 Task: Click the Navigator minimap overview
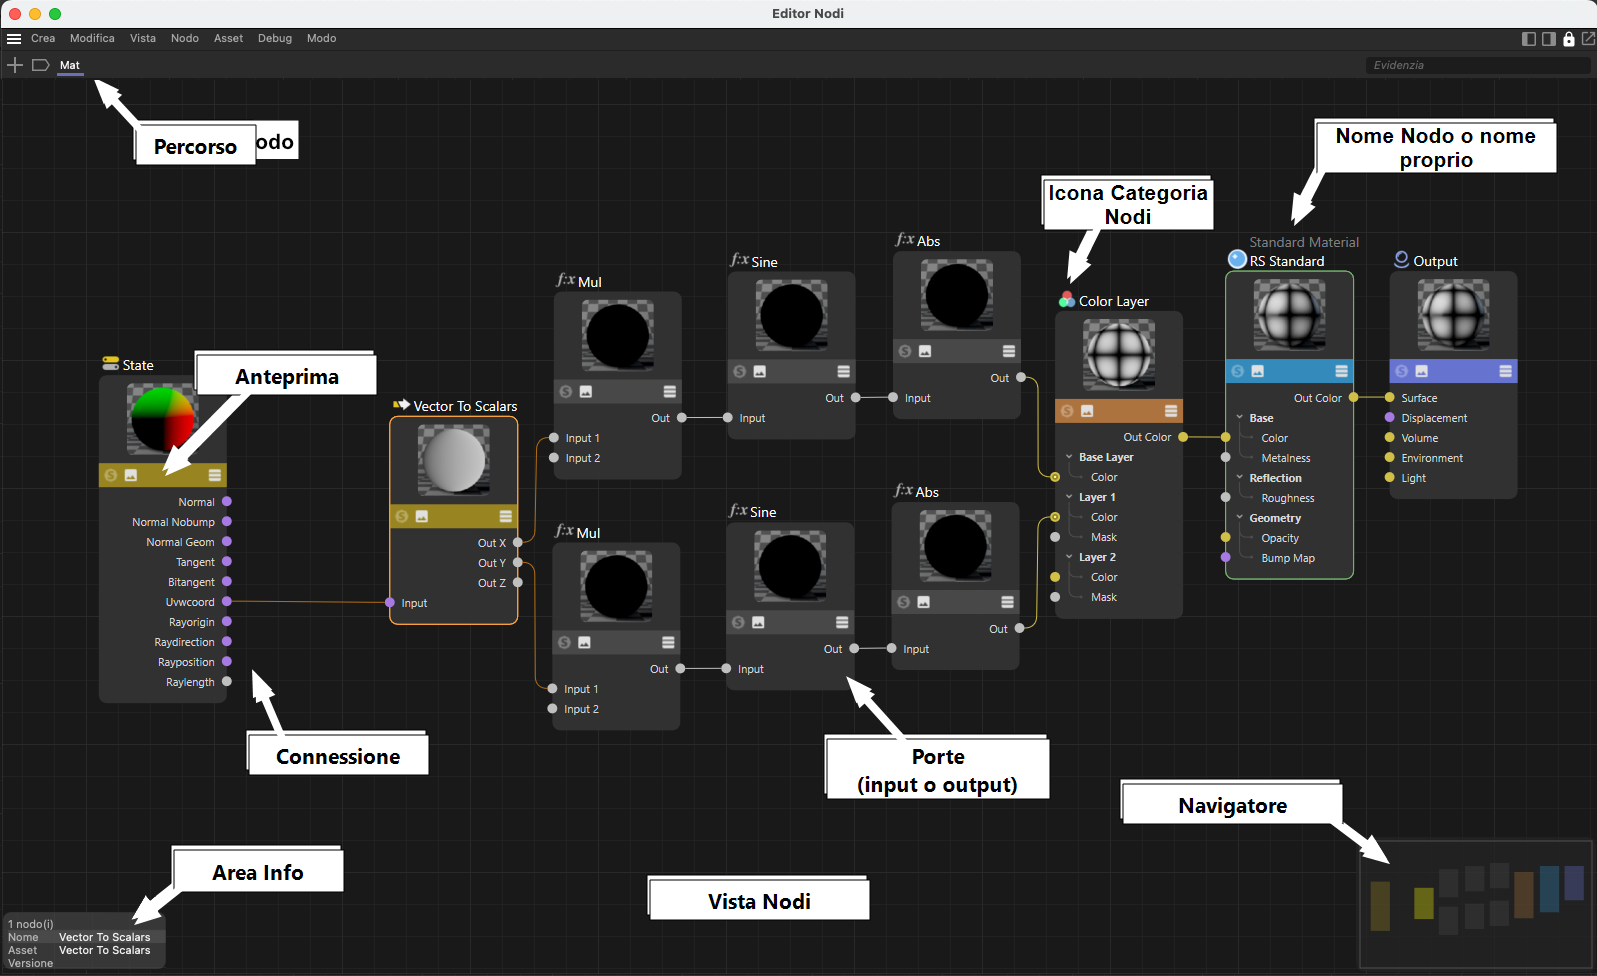(x=1476, y=904)
